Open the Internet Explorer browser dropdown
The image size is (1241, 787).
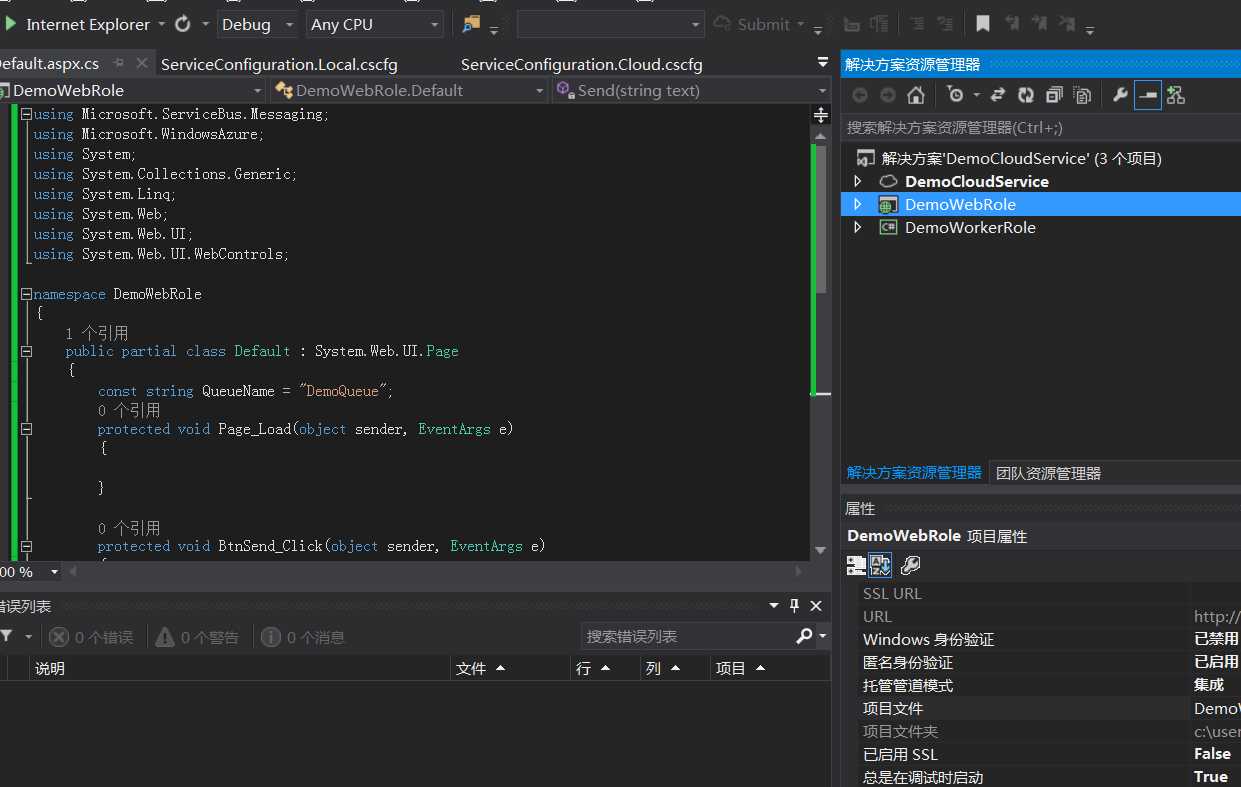tap(161, 24)
